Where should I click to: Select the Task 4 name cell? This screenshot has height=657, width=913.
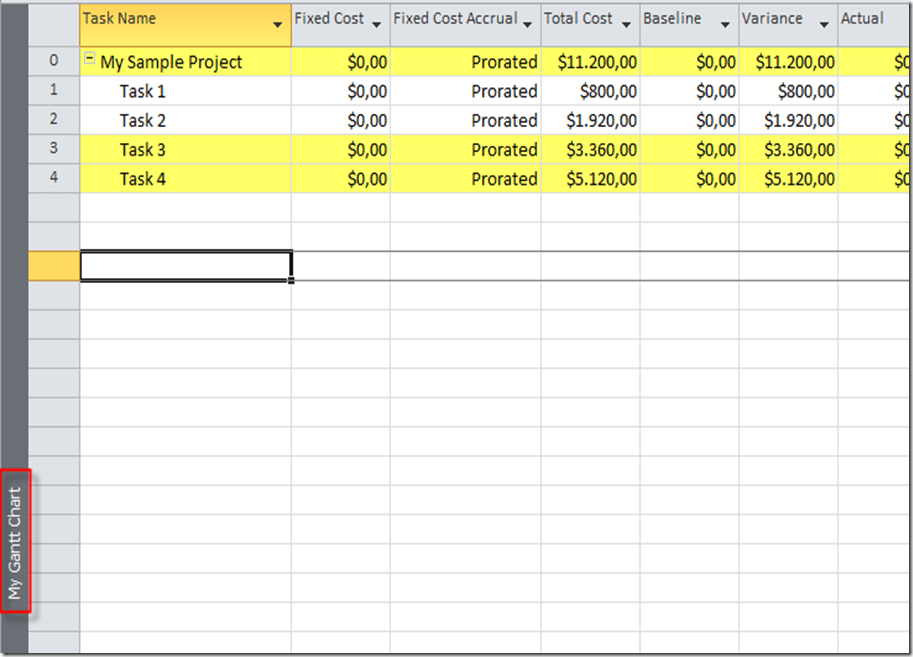(x=143, y=179)
